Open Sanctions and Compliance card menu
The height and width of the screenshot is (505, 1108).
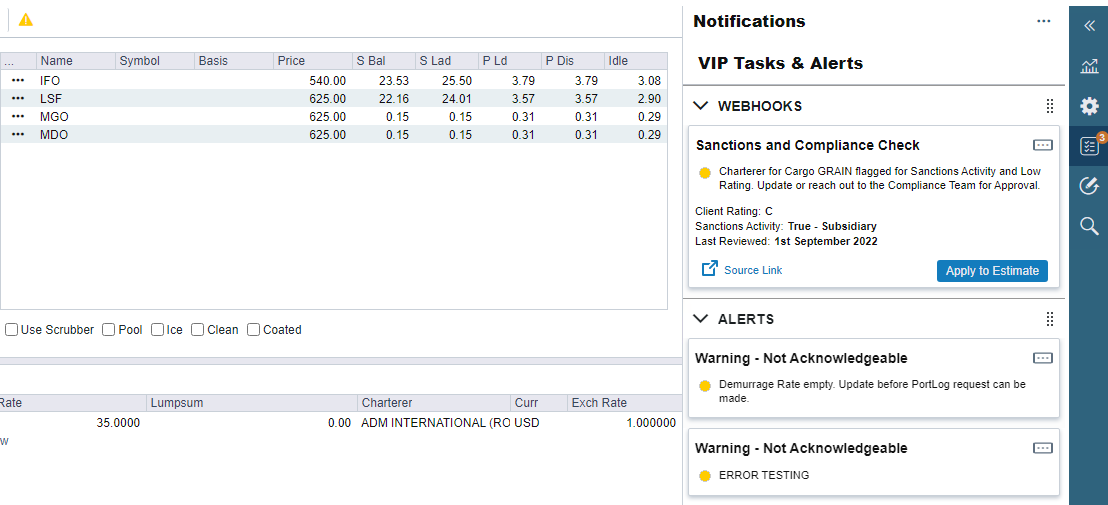1042,145
